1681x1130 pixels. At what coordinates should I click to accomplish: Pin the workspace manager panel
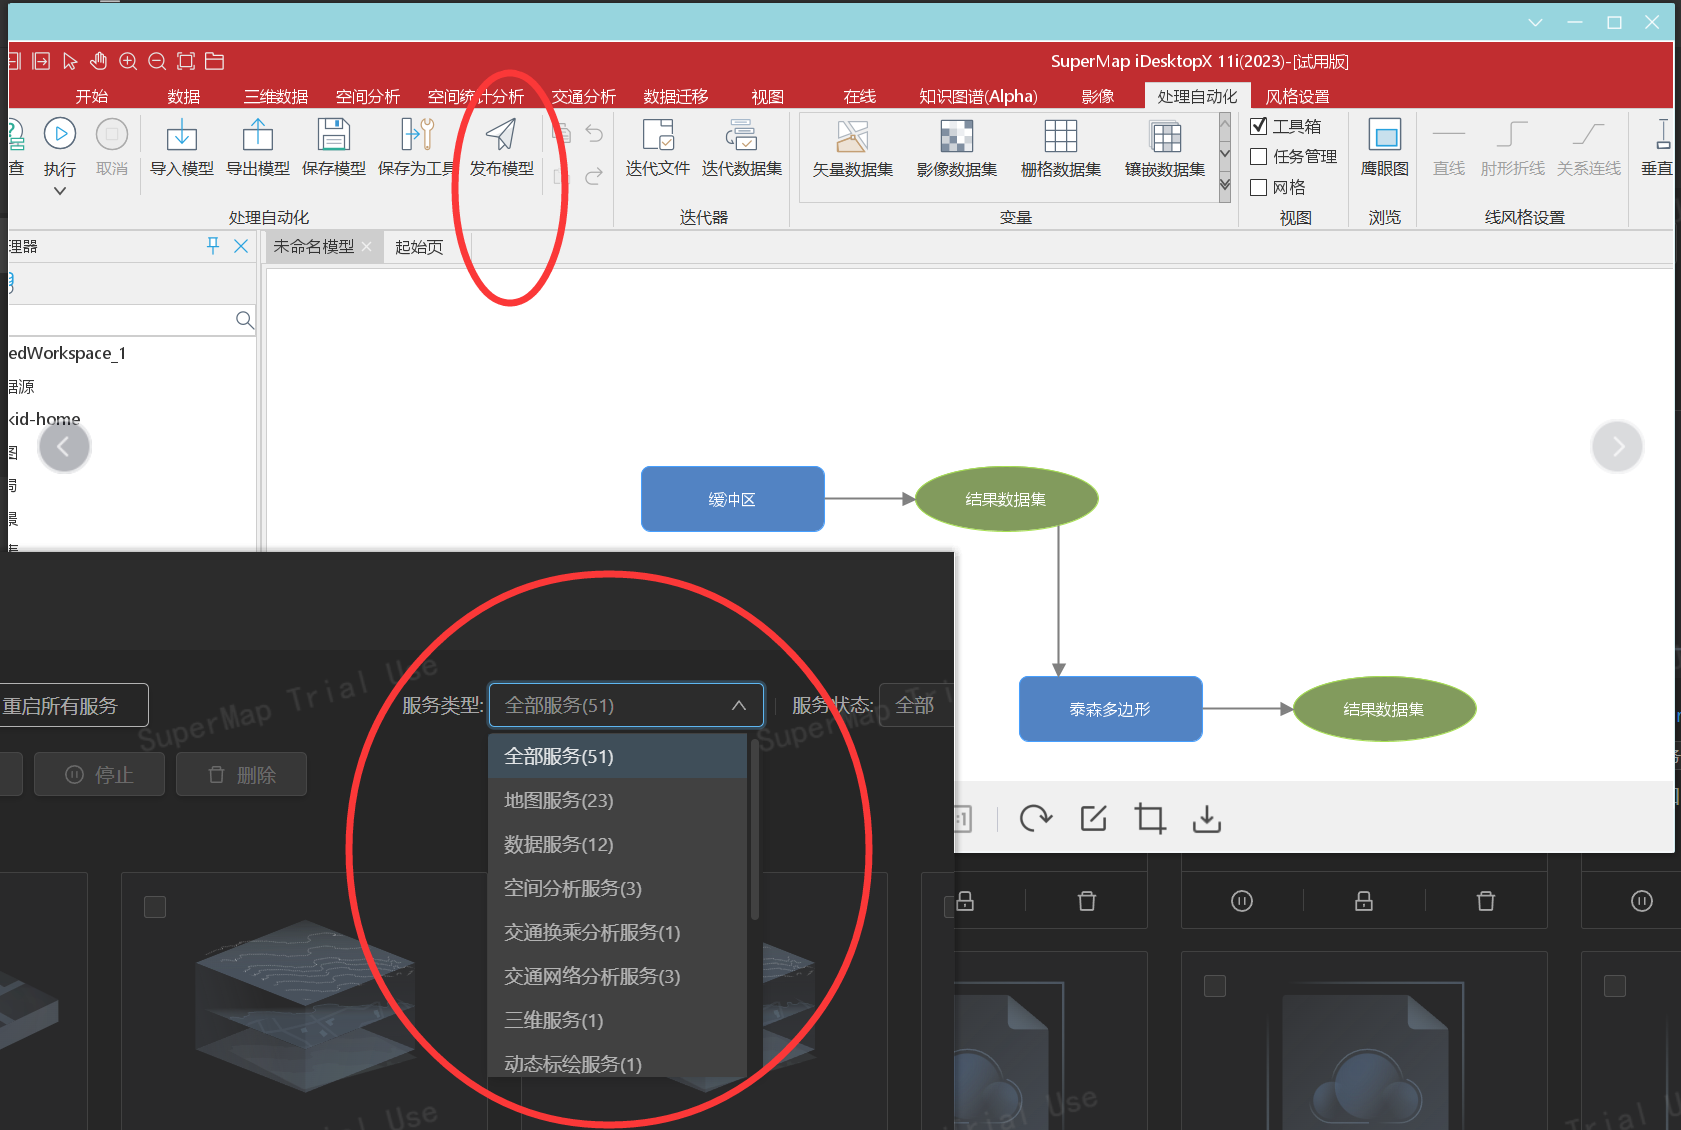(213, 245)
